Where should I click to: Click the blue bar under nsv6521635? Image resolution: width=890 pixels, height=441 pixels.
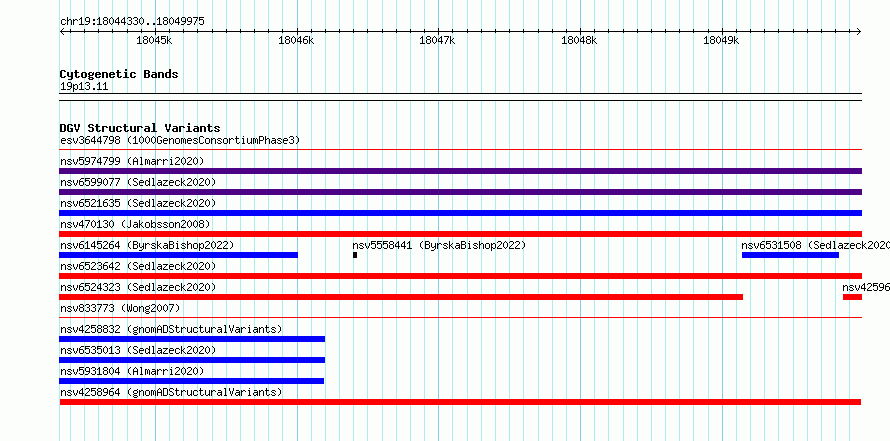(460, 213)
